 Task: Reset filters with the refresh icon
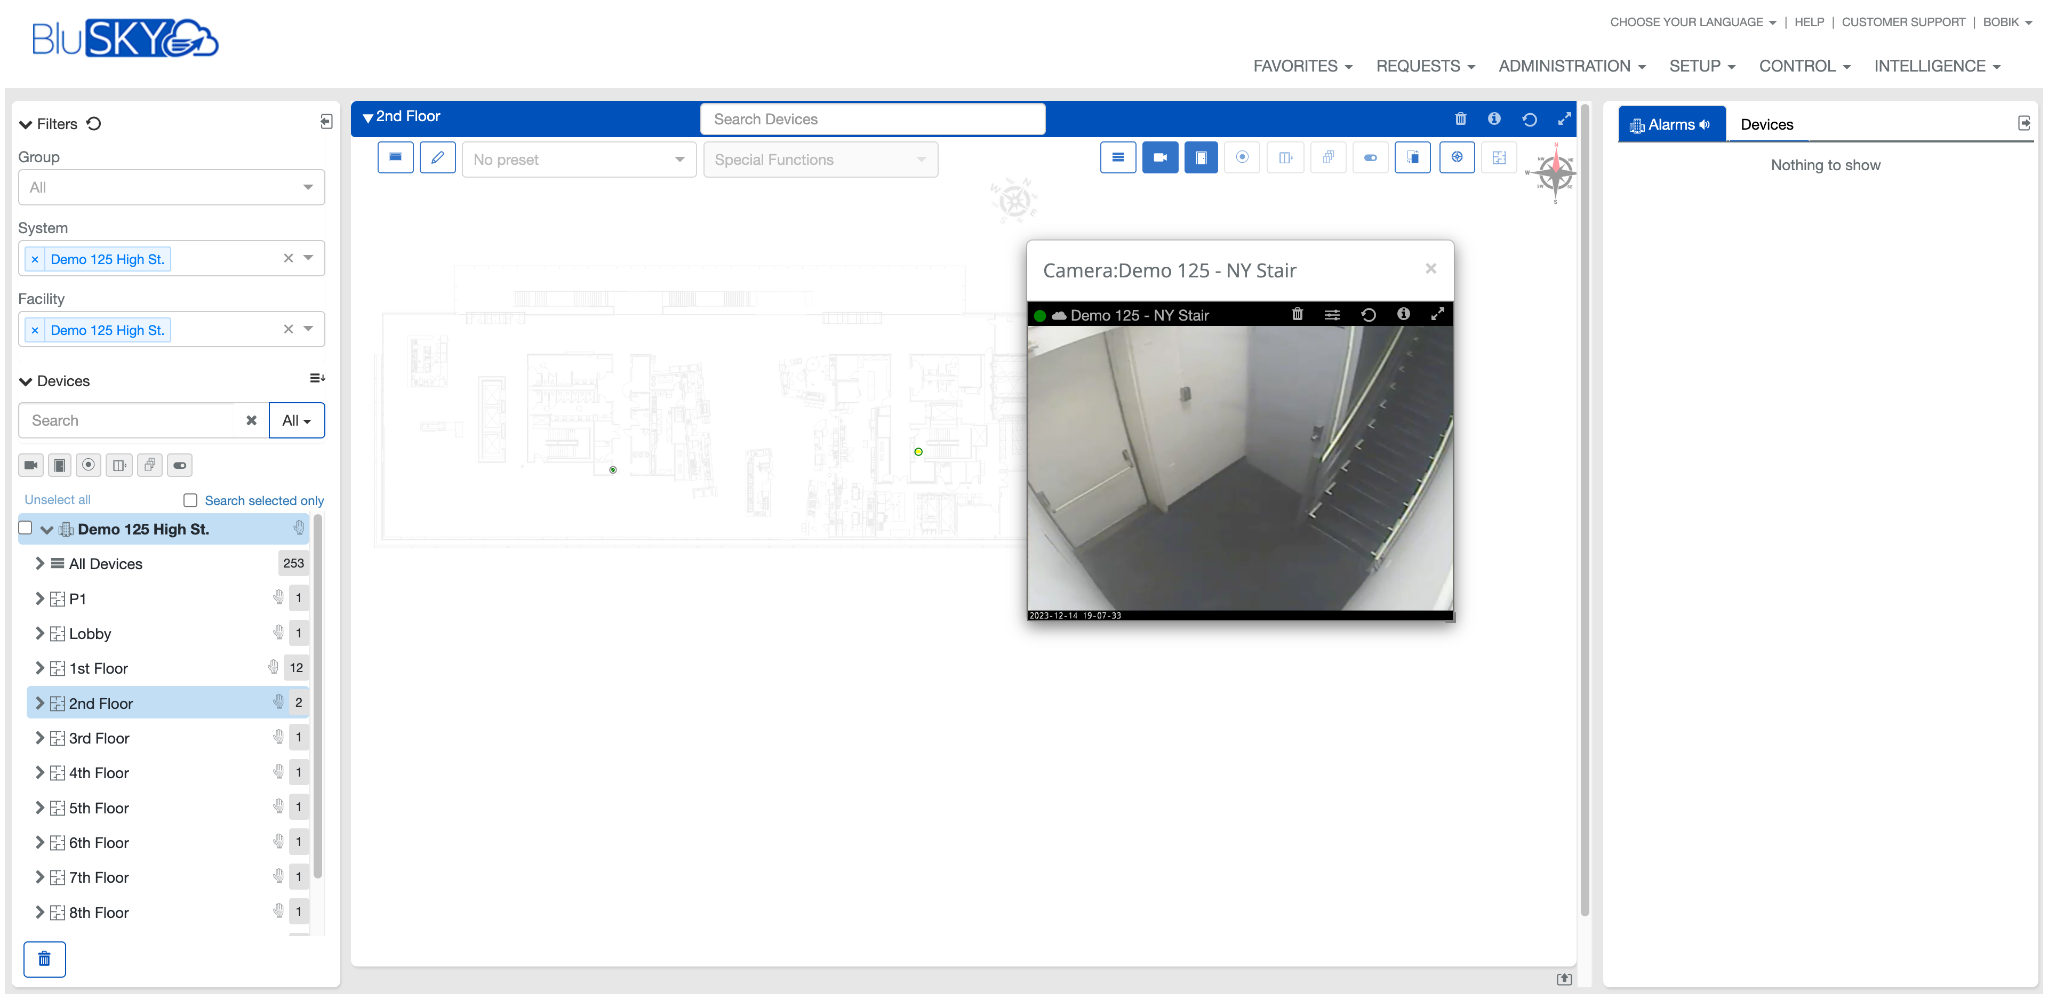(x=94, y=124)
